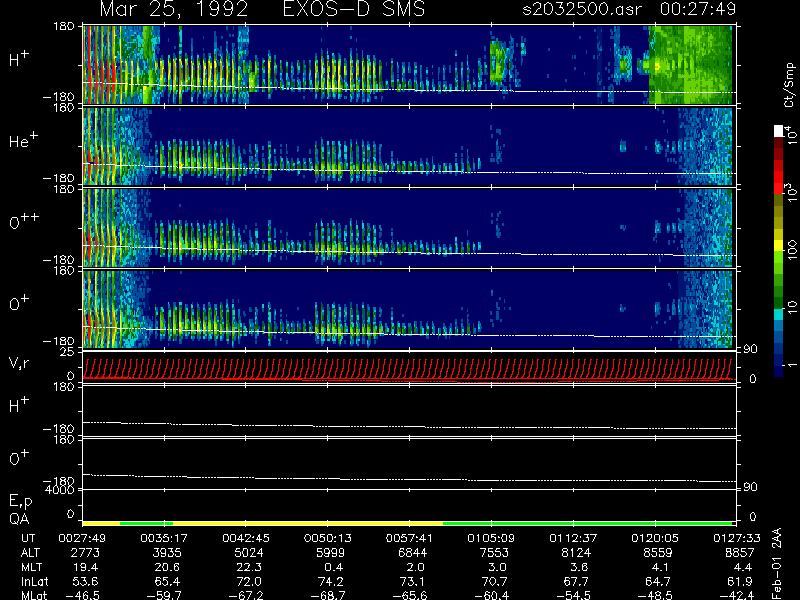Click the MLat value '-42.4'
This screenshot has width=800, height=600.
[x=738, y=595]
